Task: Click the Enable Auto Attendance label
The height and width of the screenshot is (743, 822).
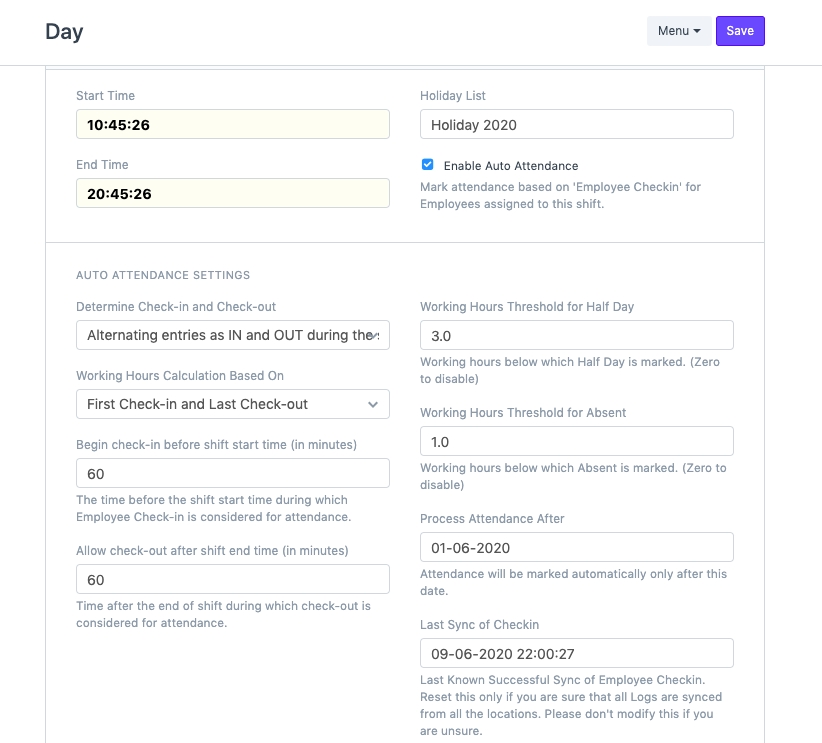Action: pos(510,166)
